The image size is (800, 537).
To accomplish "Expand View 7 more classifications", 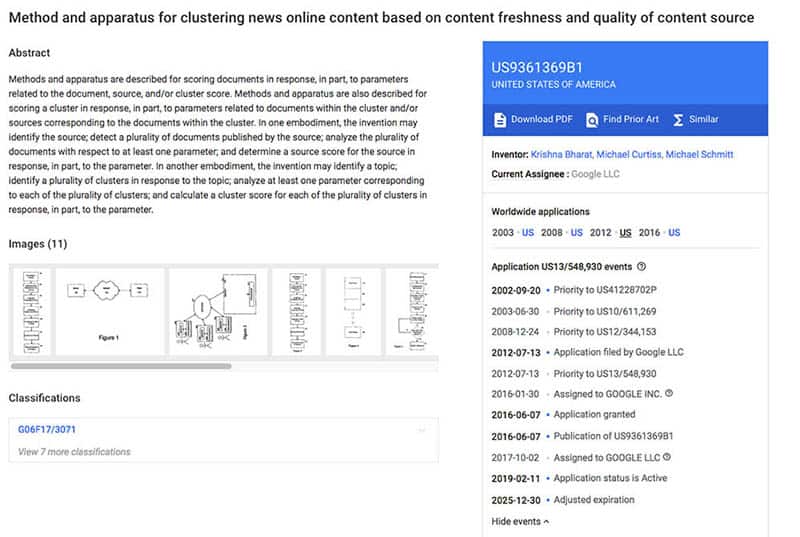I will 74,452.
